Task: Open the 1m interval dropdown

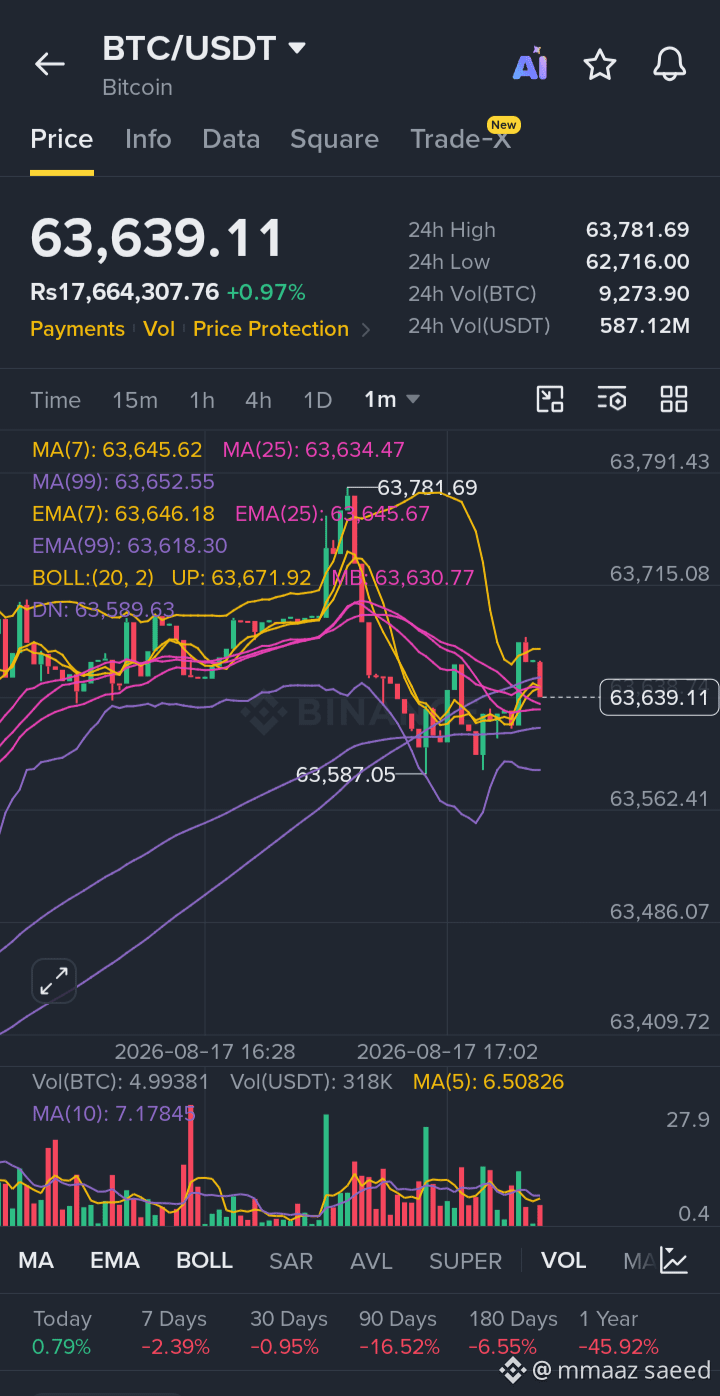Action: pos(392,400)
